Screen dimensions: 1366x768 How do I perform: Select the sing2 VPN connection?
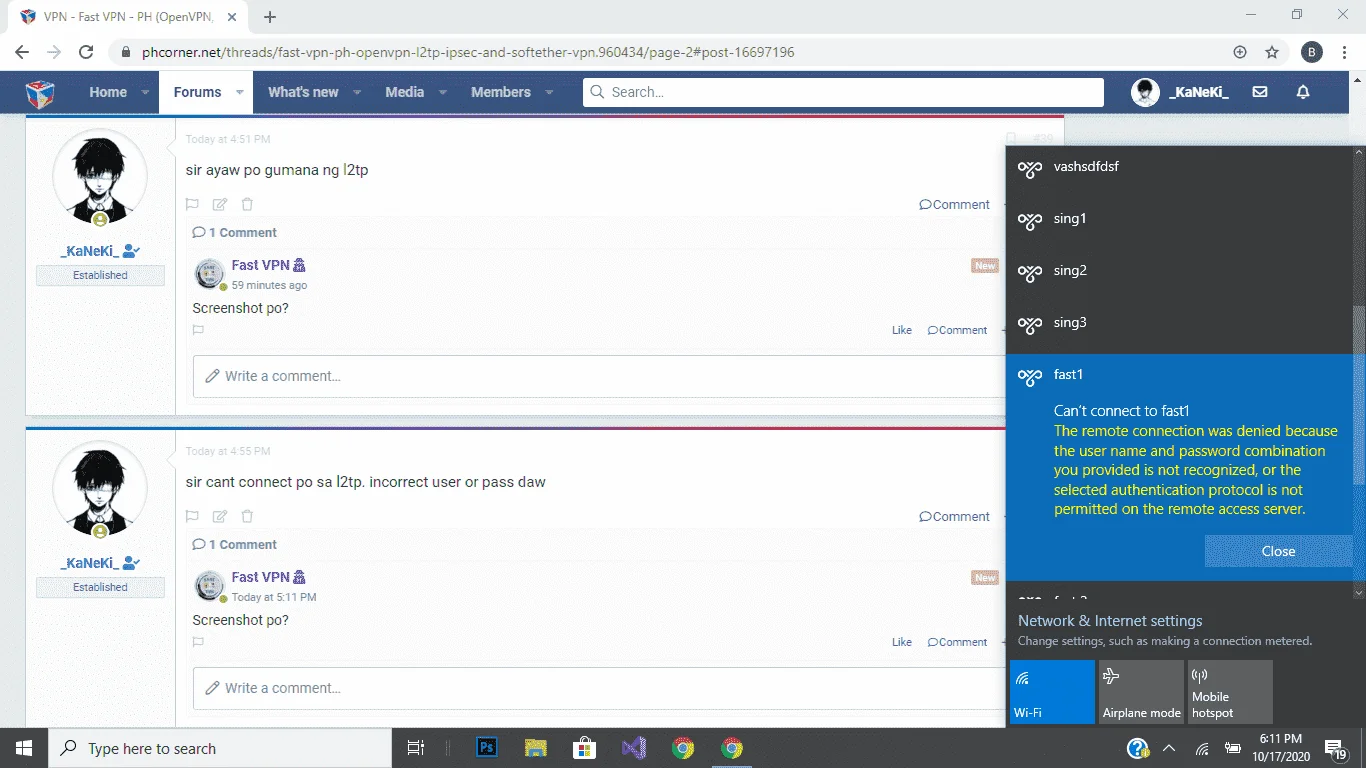pos(1180,272)
